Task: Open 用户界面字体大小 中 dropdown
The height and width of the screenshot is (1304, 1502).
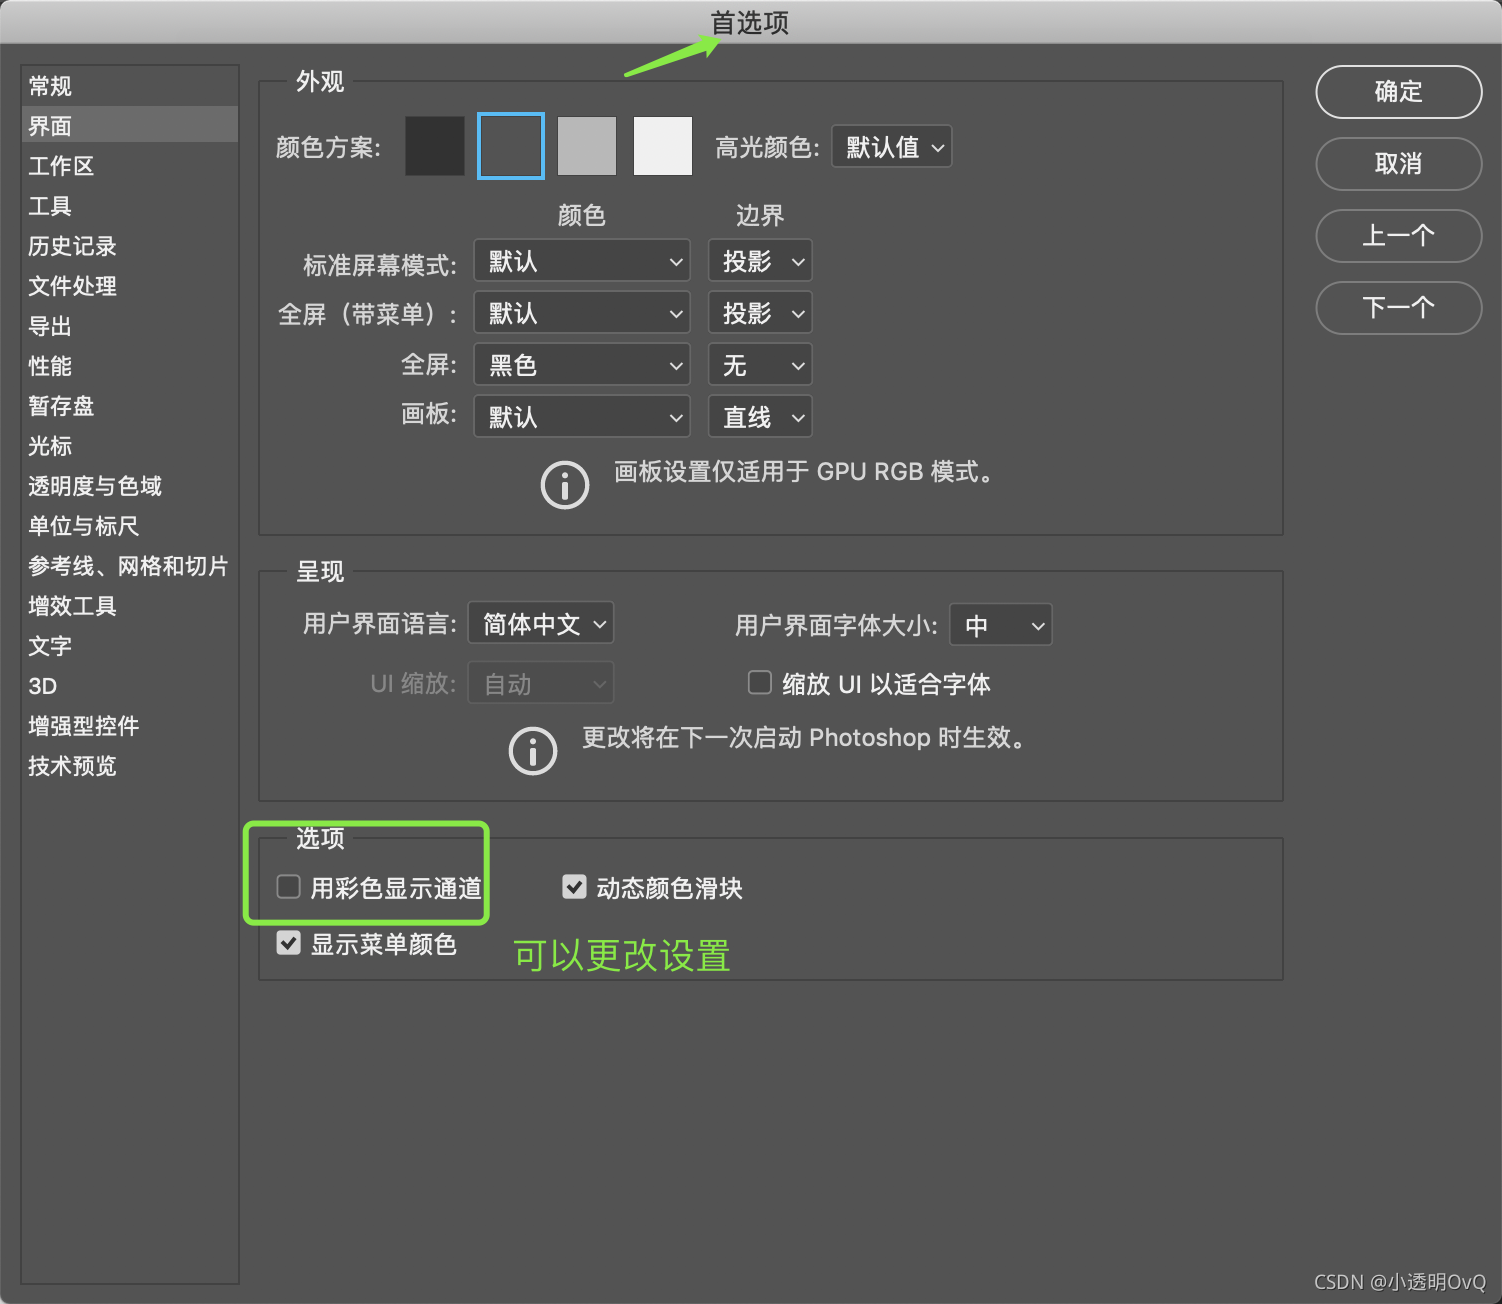Action: click(1001, 625)
